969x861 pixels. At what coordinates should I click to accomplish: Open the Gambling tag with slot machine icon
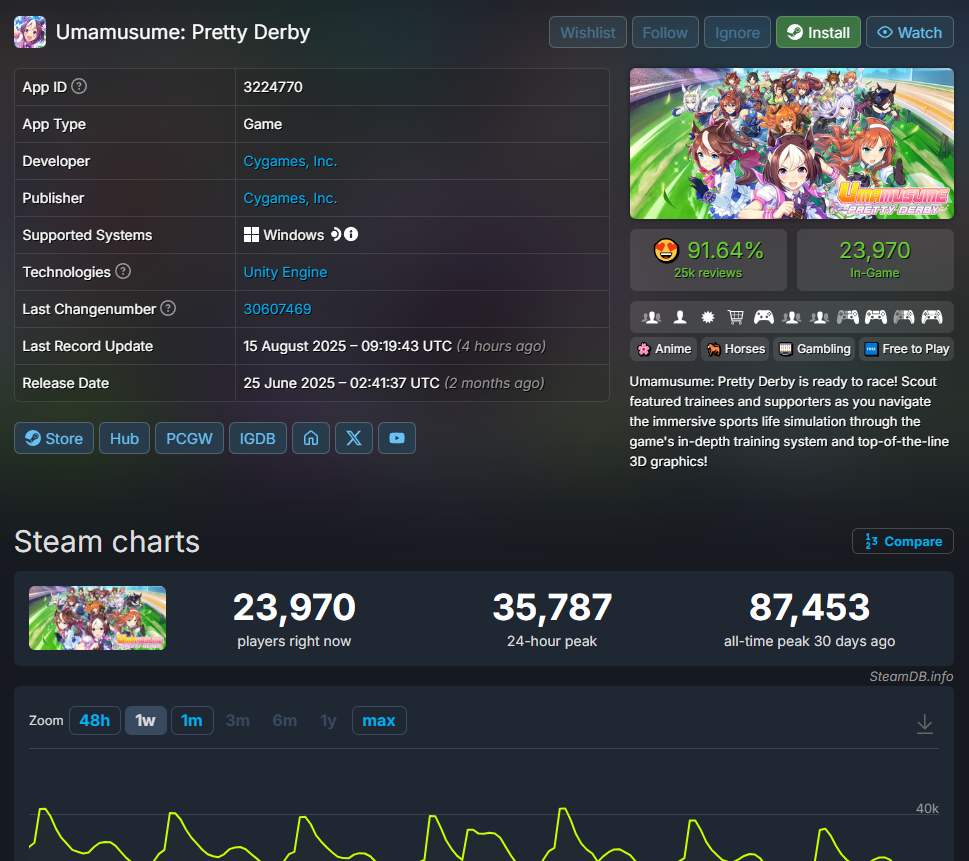click(x=815, y=349)
